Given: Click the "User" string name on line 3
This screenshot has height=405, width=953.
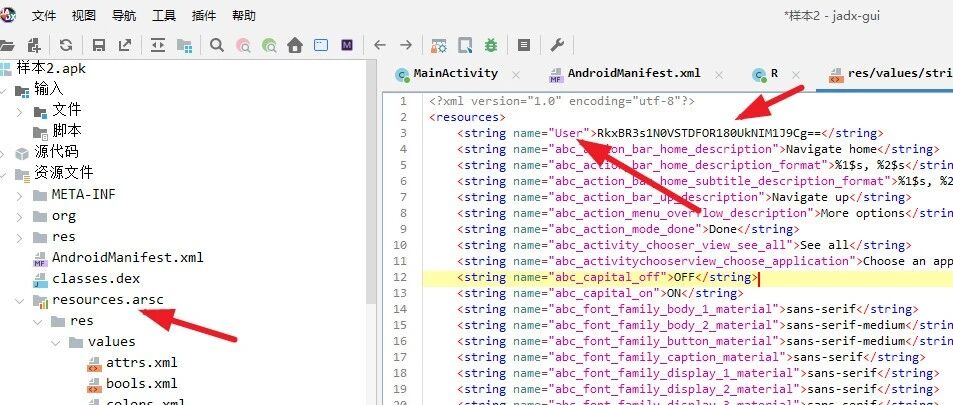Looking at the screenshot, I should pyautogui.click(x=569, y=133).
